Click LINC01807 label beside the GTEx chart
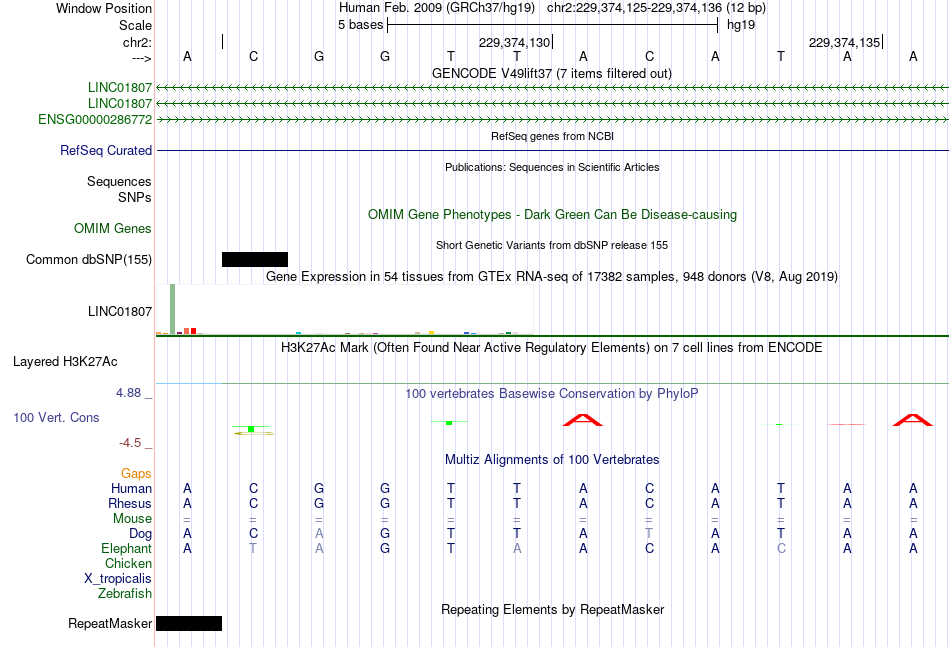The width and height of the screenshot is (950, 647). coord(120,311)
